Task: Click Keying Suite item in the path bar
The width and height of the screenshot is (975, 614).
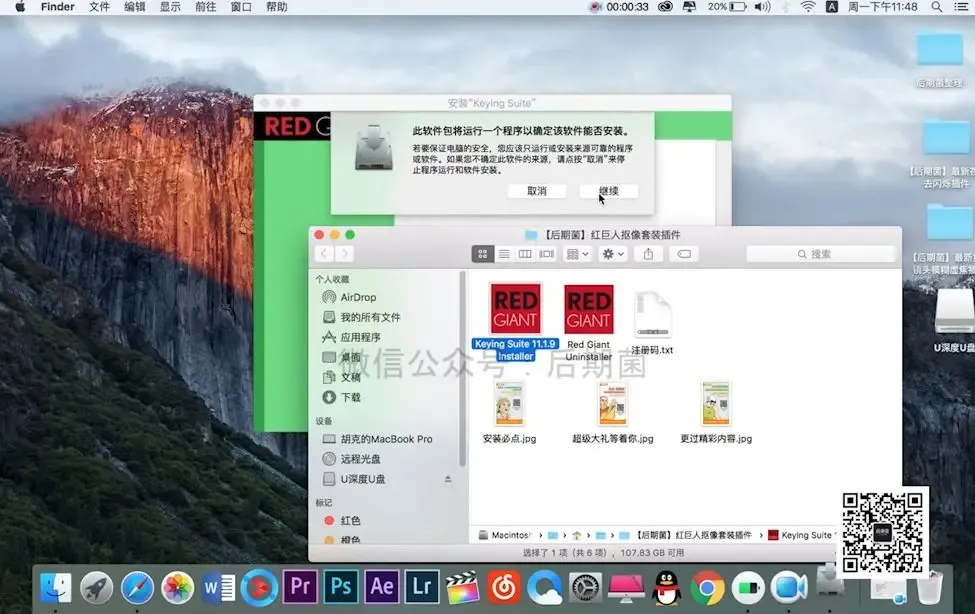Action: coord(801,535)
